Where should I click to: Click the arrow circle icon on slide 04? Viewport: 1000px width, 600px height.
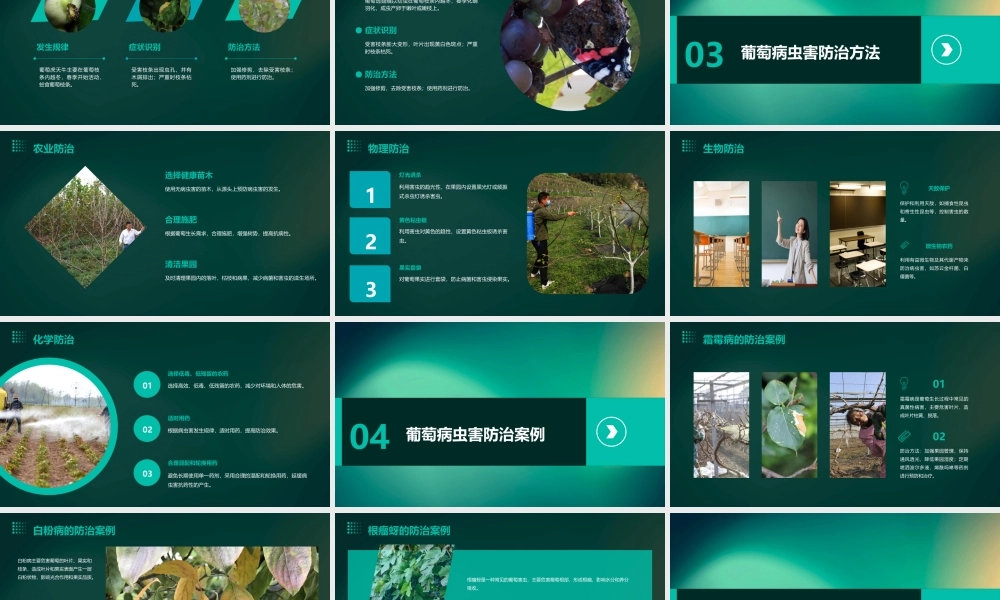pos(611,432)
